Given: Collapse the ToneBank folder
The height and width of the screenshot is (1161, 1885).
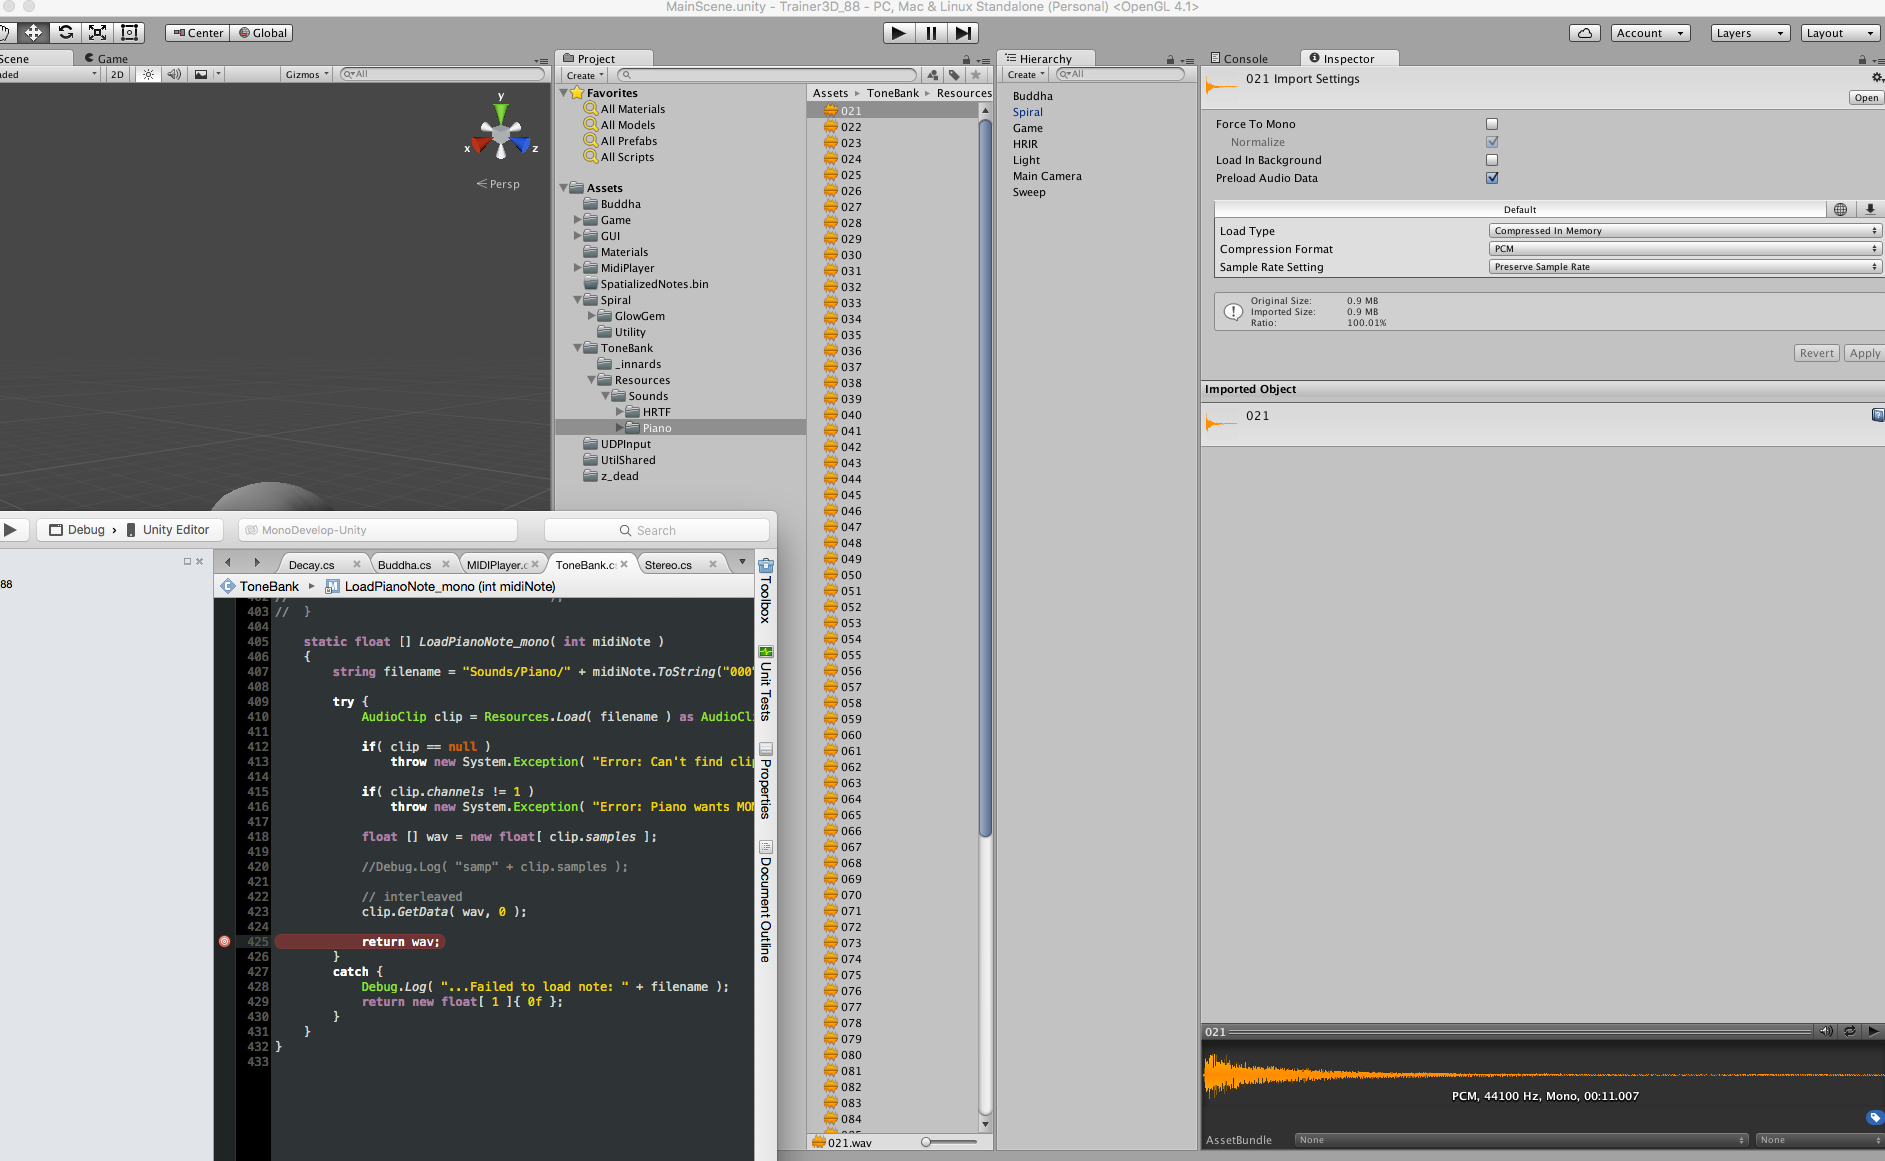Looking at the screenshot, I should tap(577, 348).
